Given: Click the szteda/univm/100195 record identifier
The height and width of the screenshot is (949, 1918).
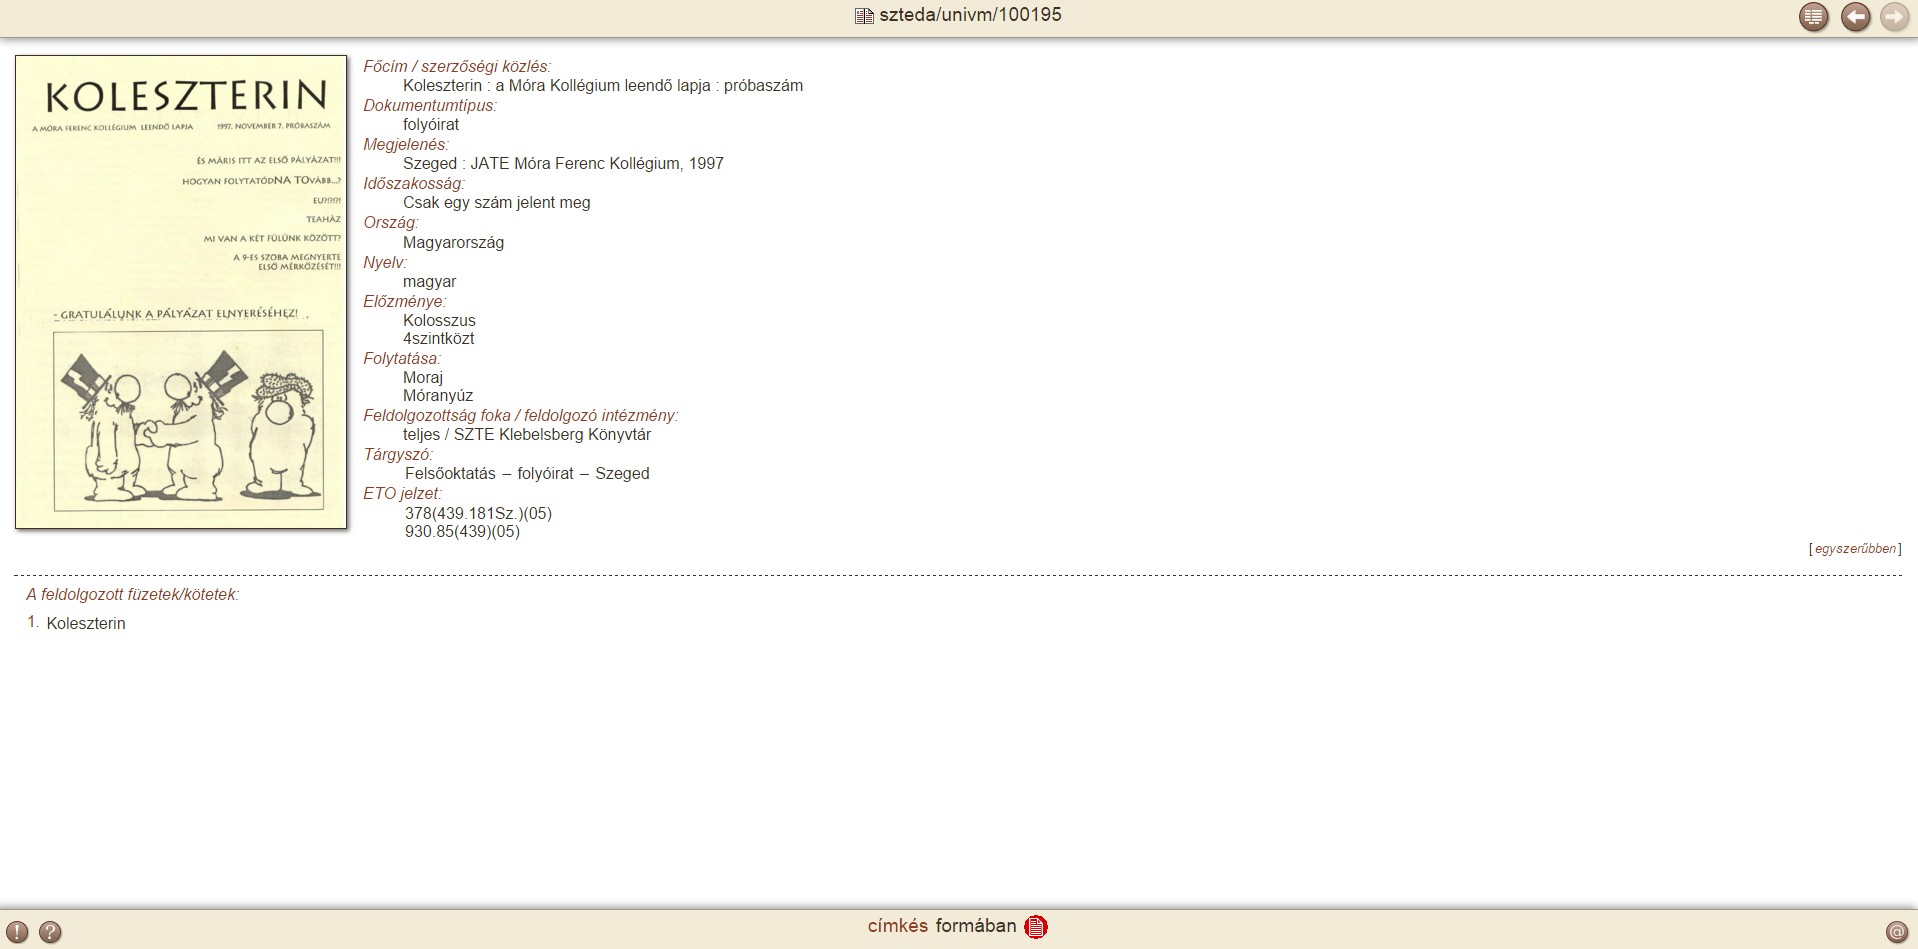Looking at the screenshot, I should coord(970,15).
